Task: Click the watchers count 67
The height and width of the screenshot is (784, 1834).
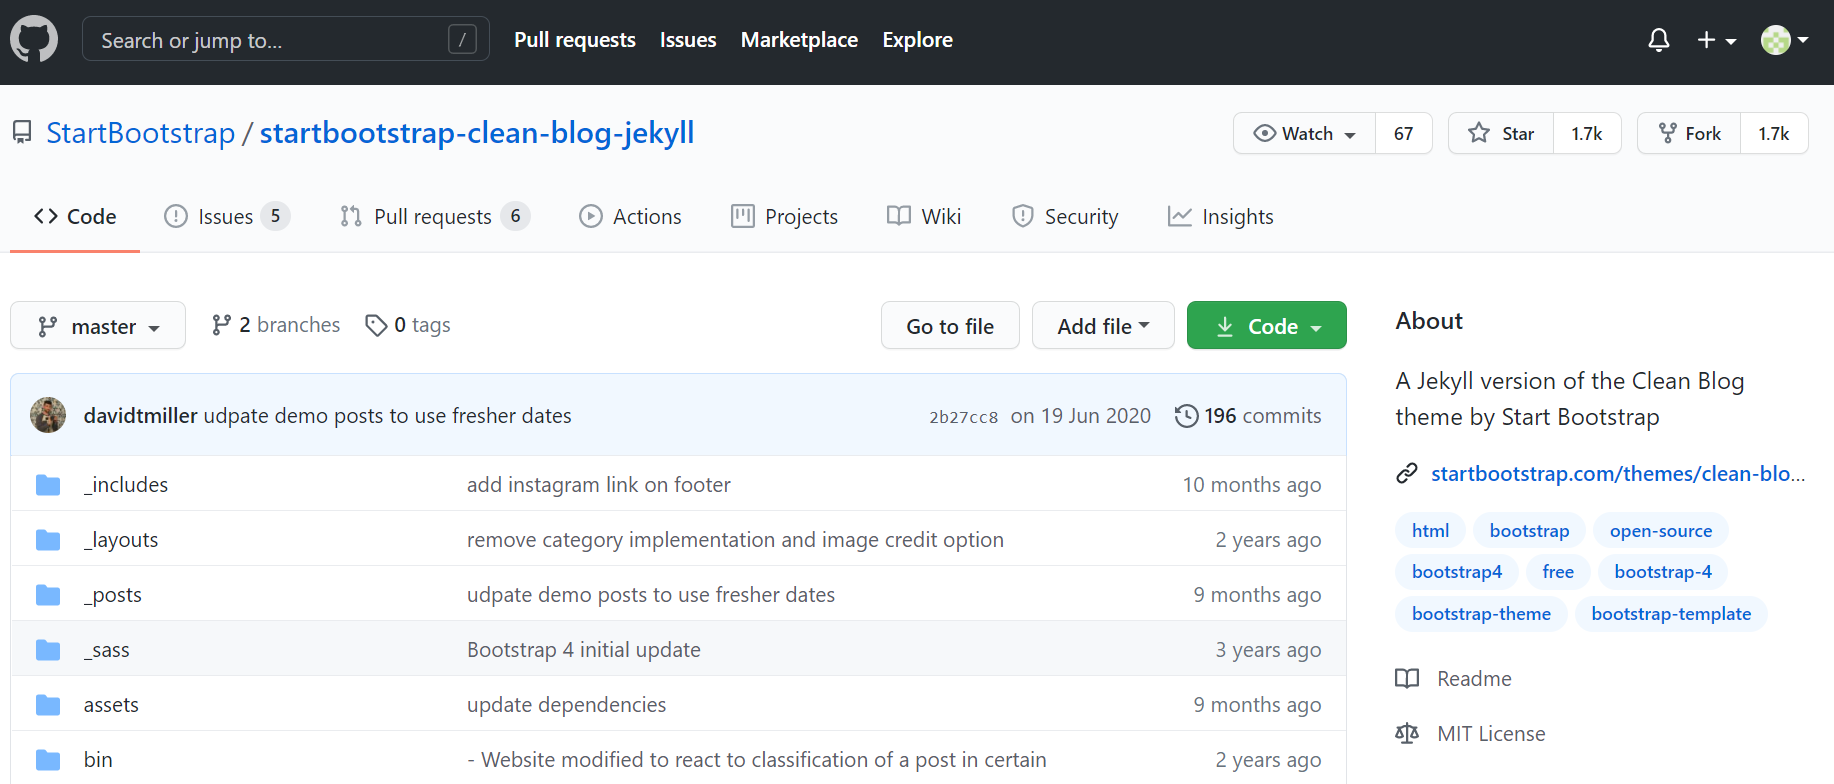Action: point(1404,133)
